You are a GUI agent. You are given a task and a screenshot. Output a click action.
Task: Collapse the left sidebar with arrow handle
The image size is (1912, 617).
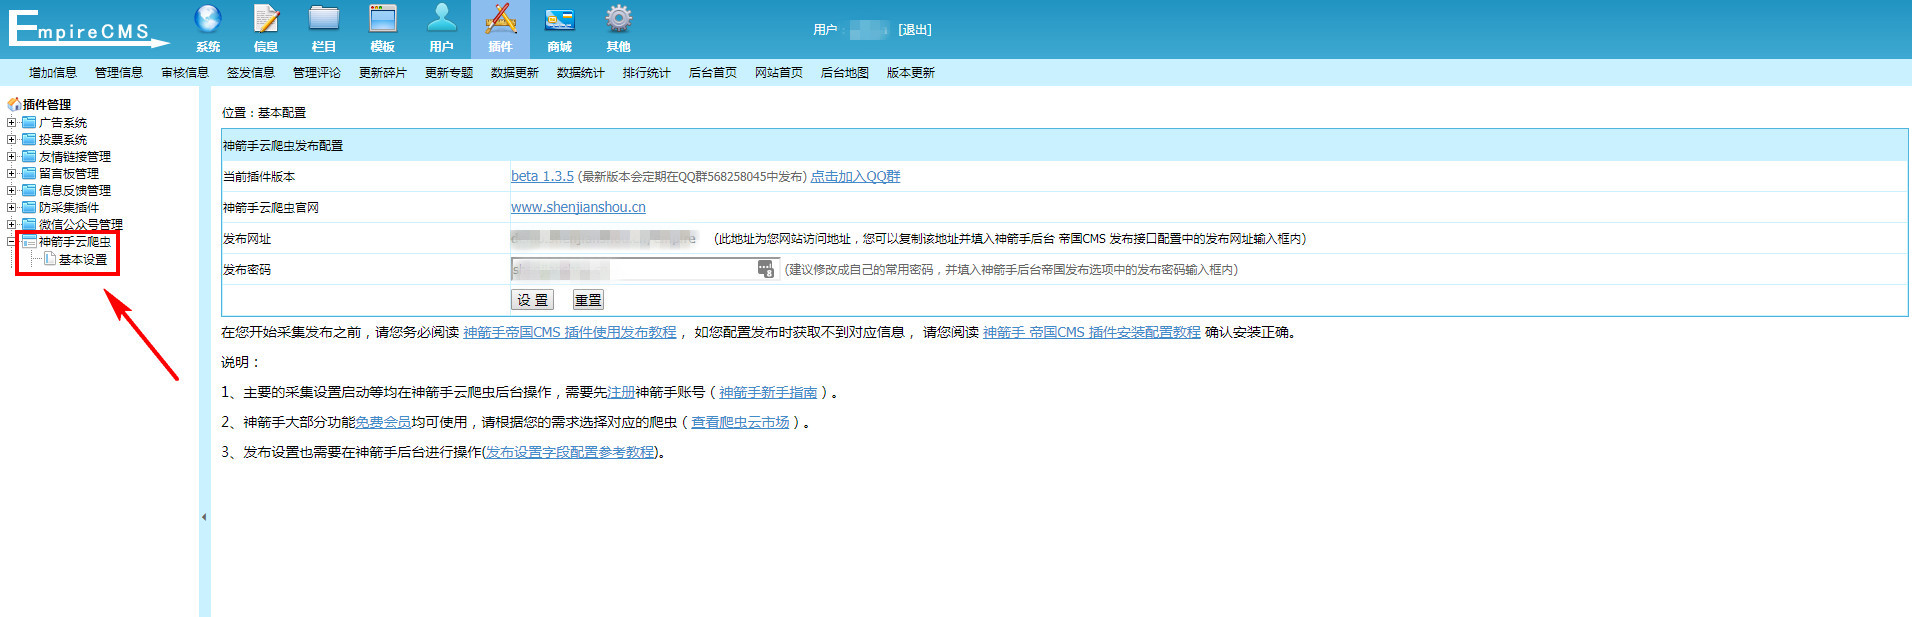tap(204, 517)
